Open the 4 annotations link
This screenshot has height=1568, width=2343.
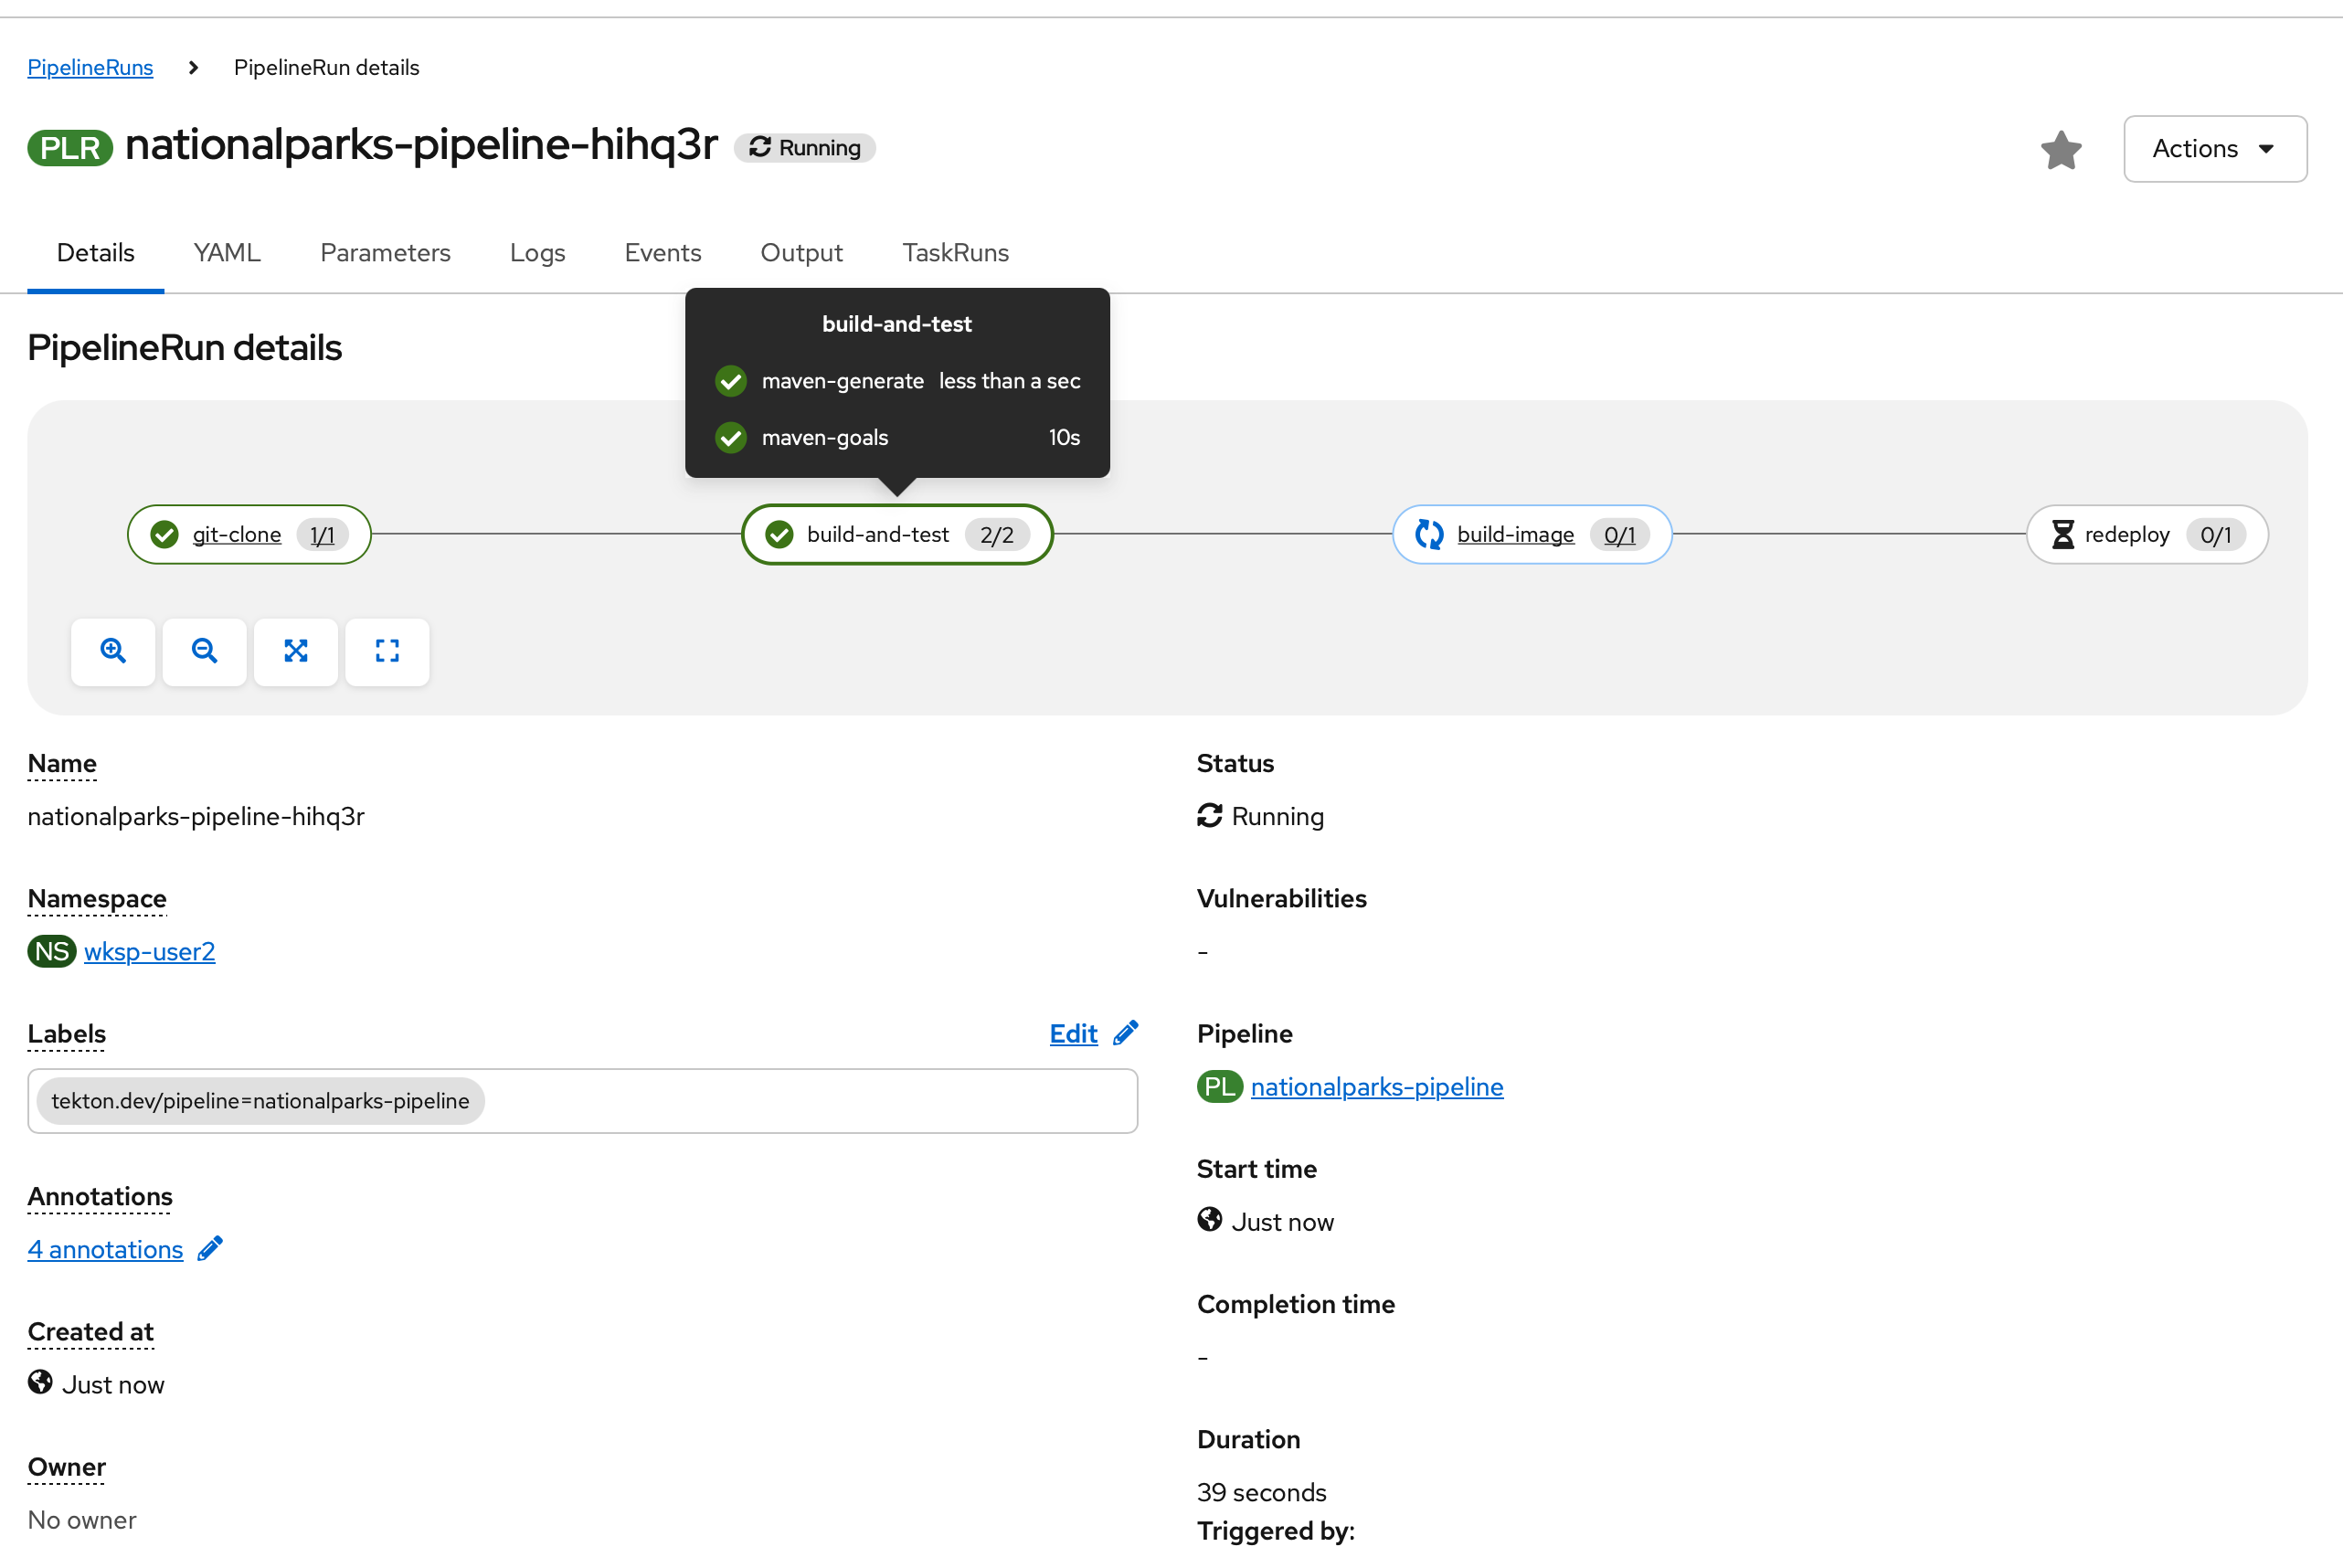[x=105, y=1249]
